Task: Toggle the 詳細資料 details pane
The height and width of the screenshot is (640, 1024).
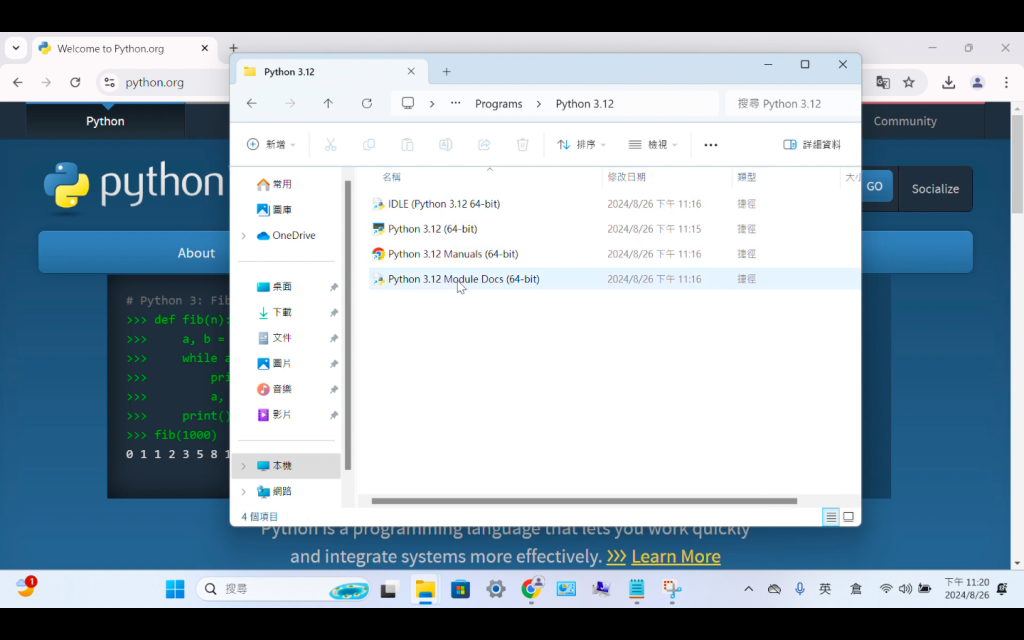Action: [812, 144]
